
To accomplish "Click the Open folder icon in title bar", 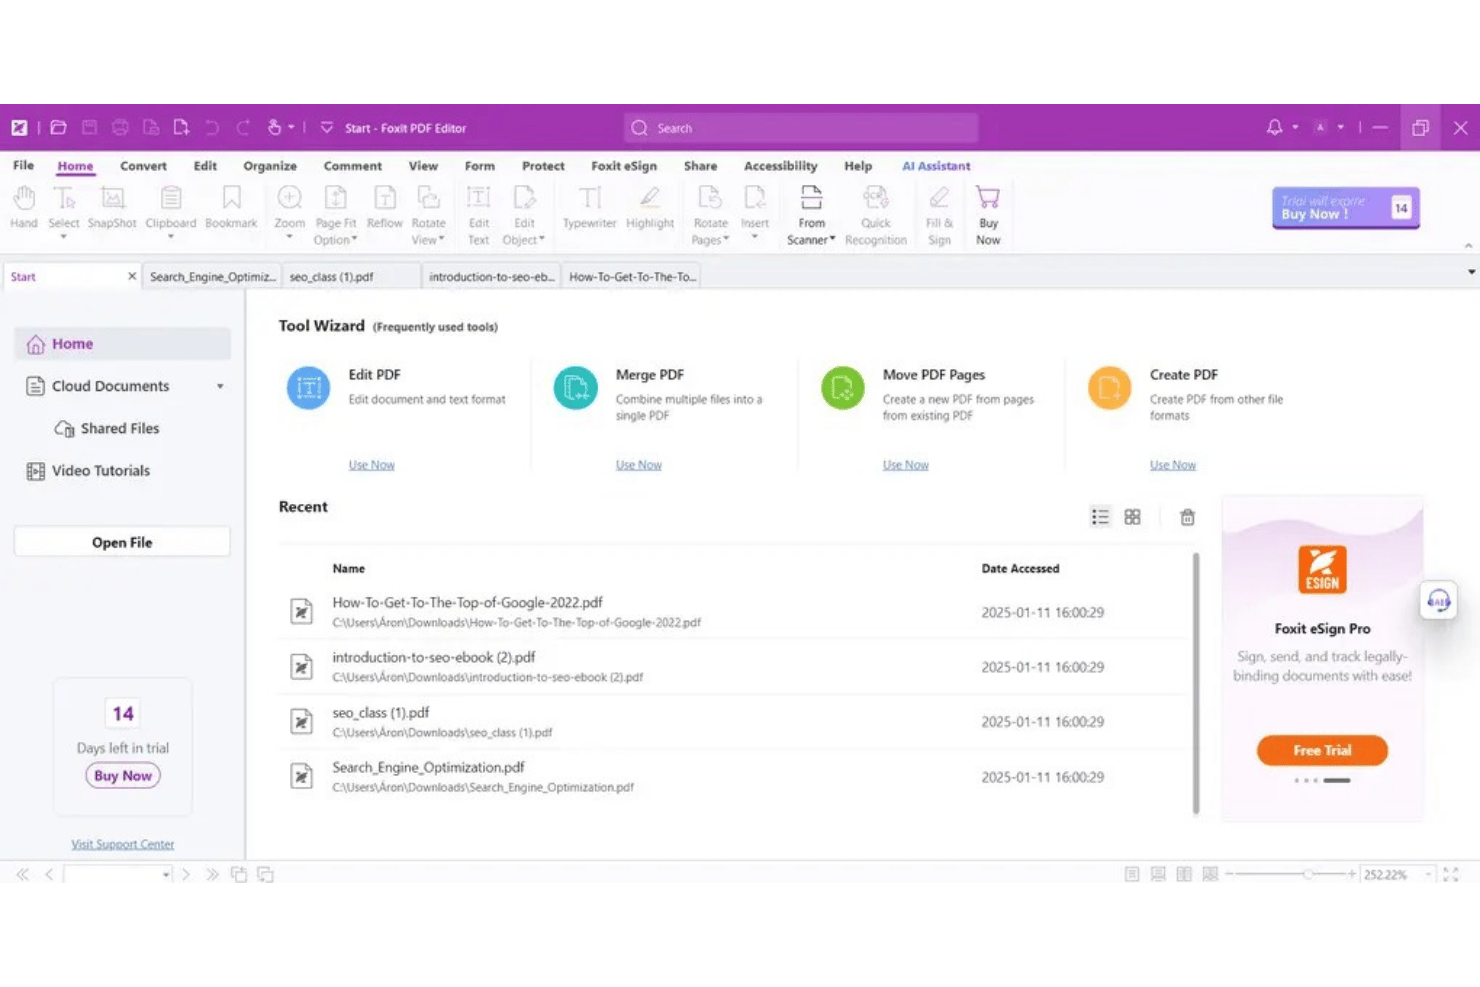I will (x=59, y=128).
